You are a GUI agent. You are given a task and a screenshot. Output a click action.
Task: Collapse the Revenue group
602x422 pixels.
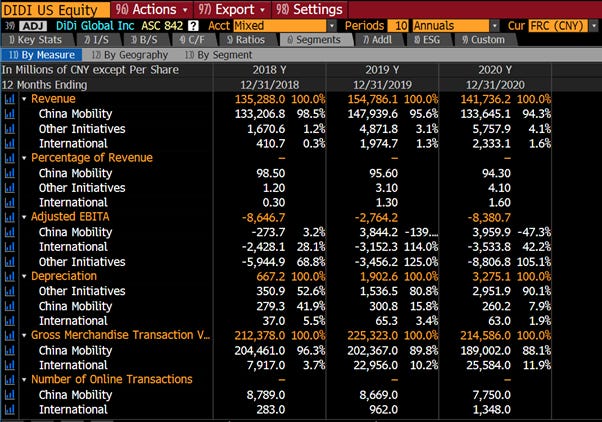click(x=24, y=99)
